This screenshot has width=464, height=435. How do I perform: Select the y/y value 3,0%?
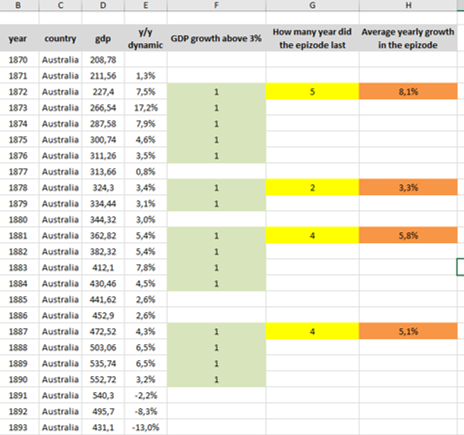coord(146,220)
